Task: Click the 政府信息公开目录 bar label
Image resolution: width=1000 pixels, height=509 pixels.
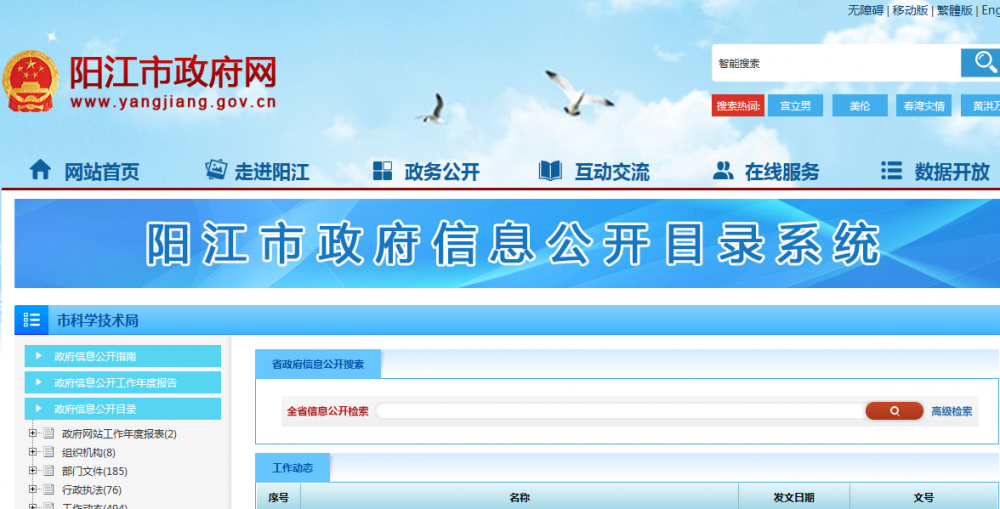Action: tap(95, 409)
